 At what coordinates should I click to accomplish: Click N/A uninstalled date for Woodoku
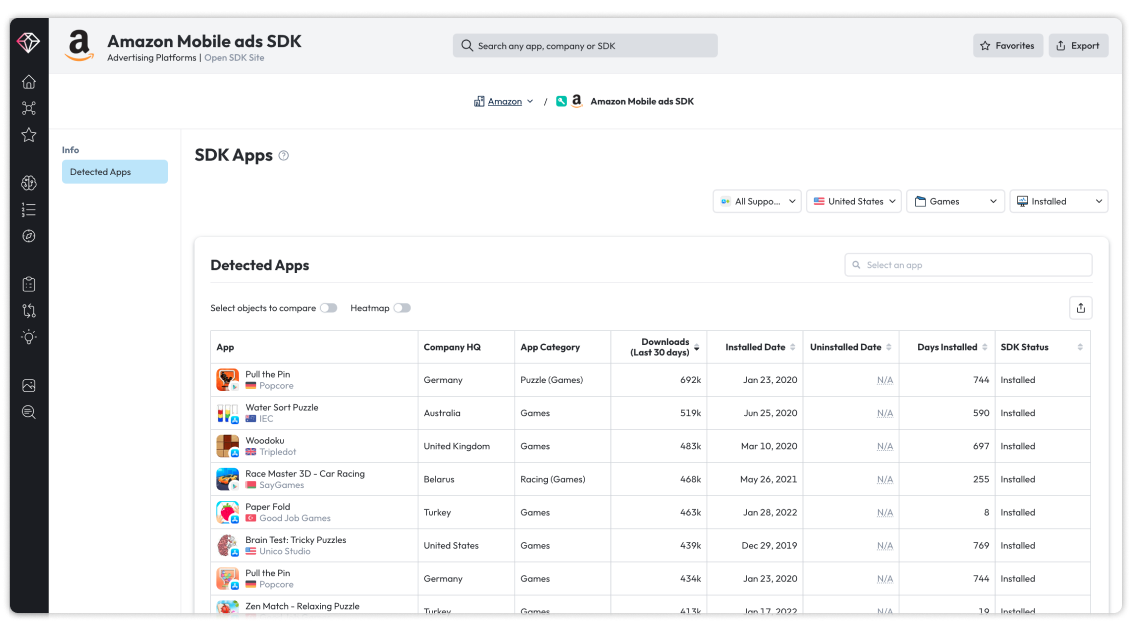tap(884, 446)
